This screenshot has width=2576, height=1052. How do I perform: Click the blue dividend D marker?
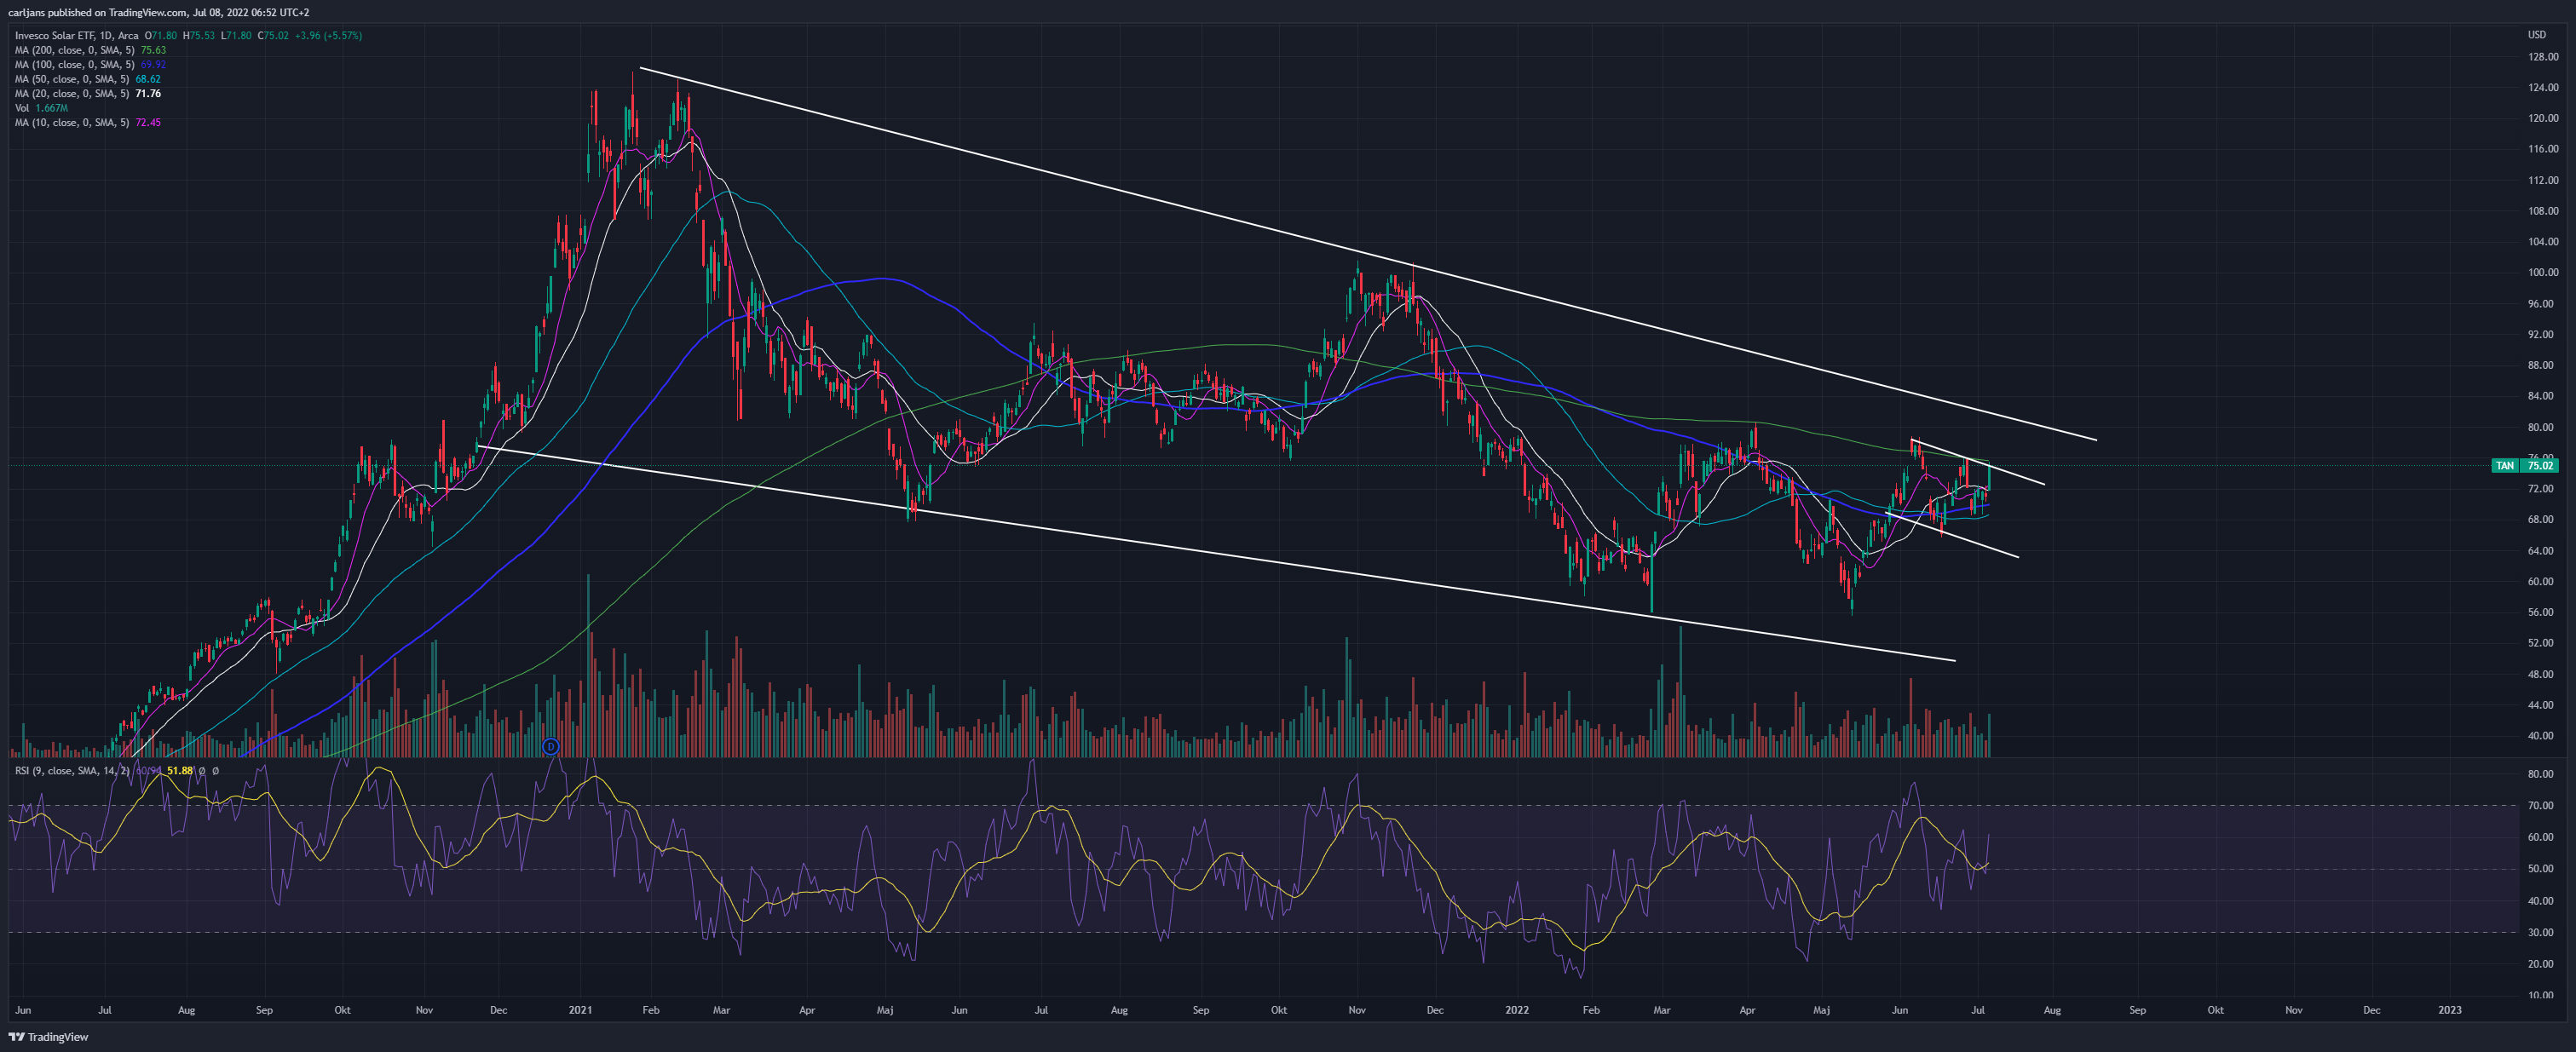[x=550, y=746]
